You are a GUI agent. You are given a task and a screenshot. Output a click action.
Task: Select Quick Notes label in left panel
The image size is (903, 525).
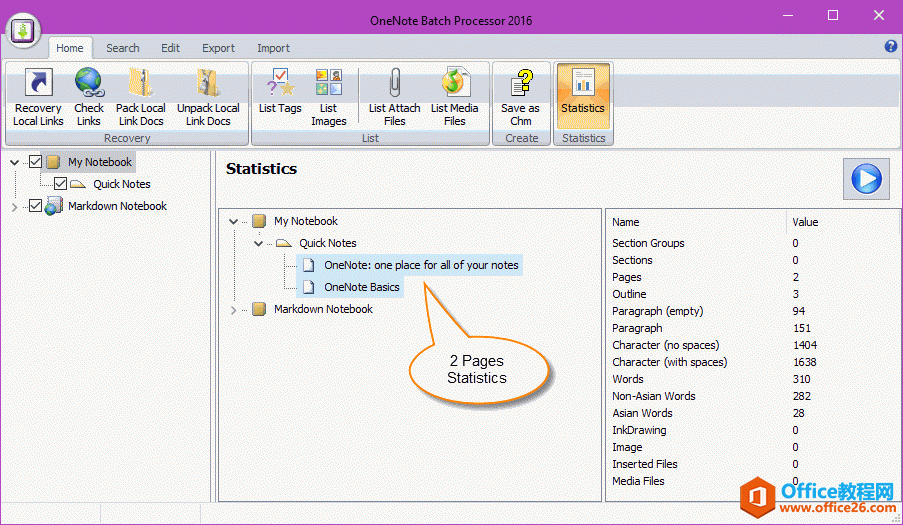click(122, 184)
